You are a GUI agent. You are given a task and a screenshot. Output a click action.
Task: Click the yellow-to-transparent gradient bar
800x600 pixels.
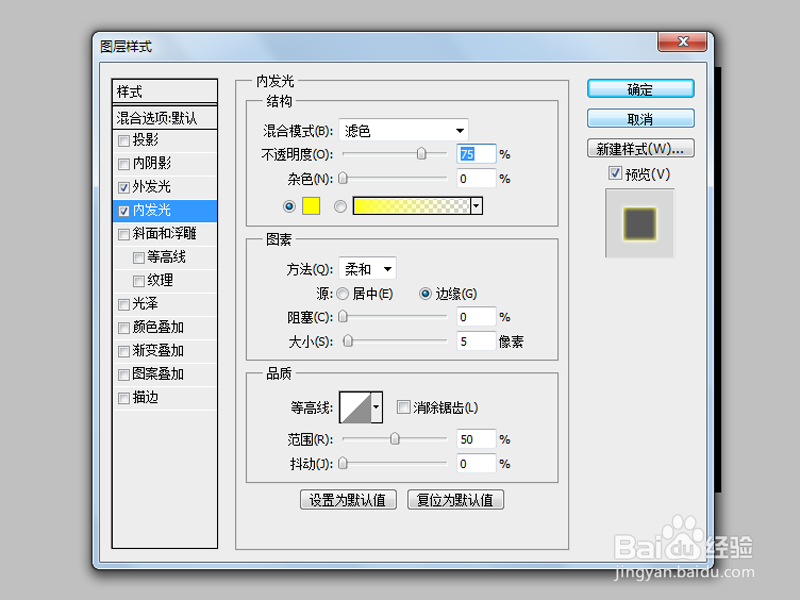(x=412, y=206)
